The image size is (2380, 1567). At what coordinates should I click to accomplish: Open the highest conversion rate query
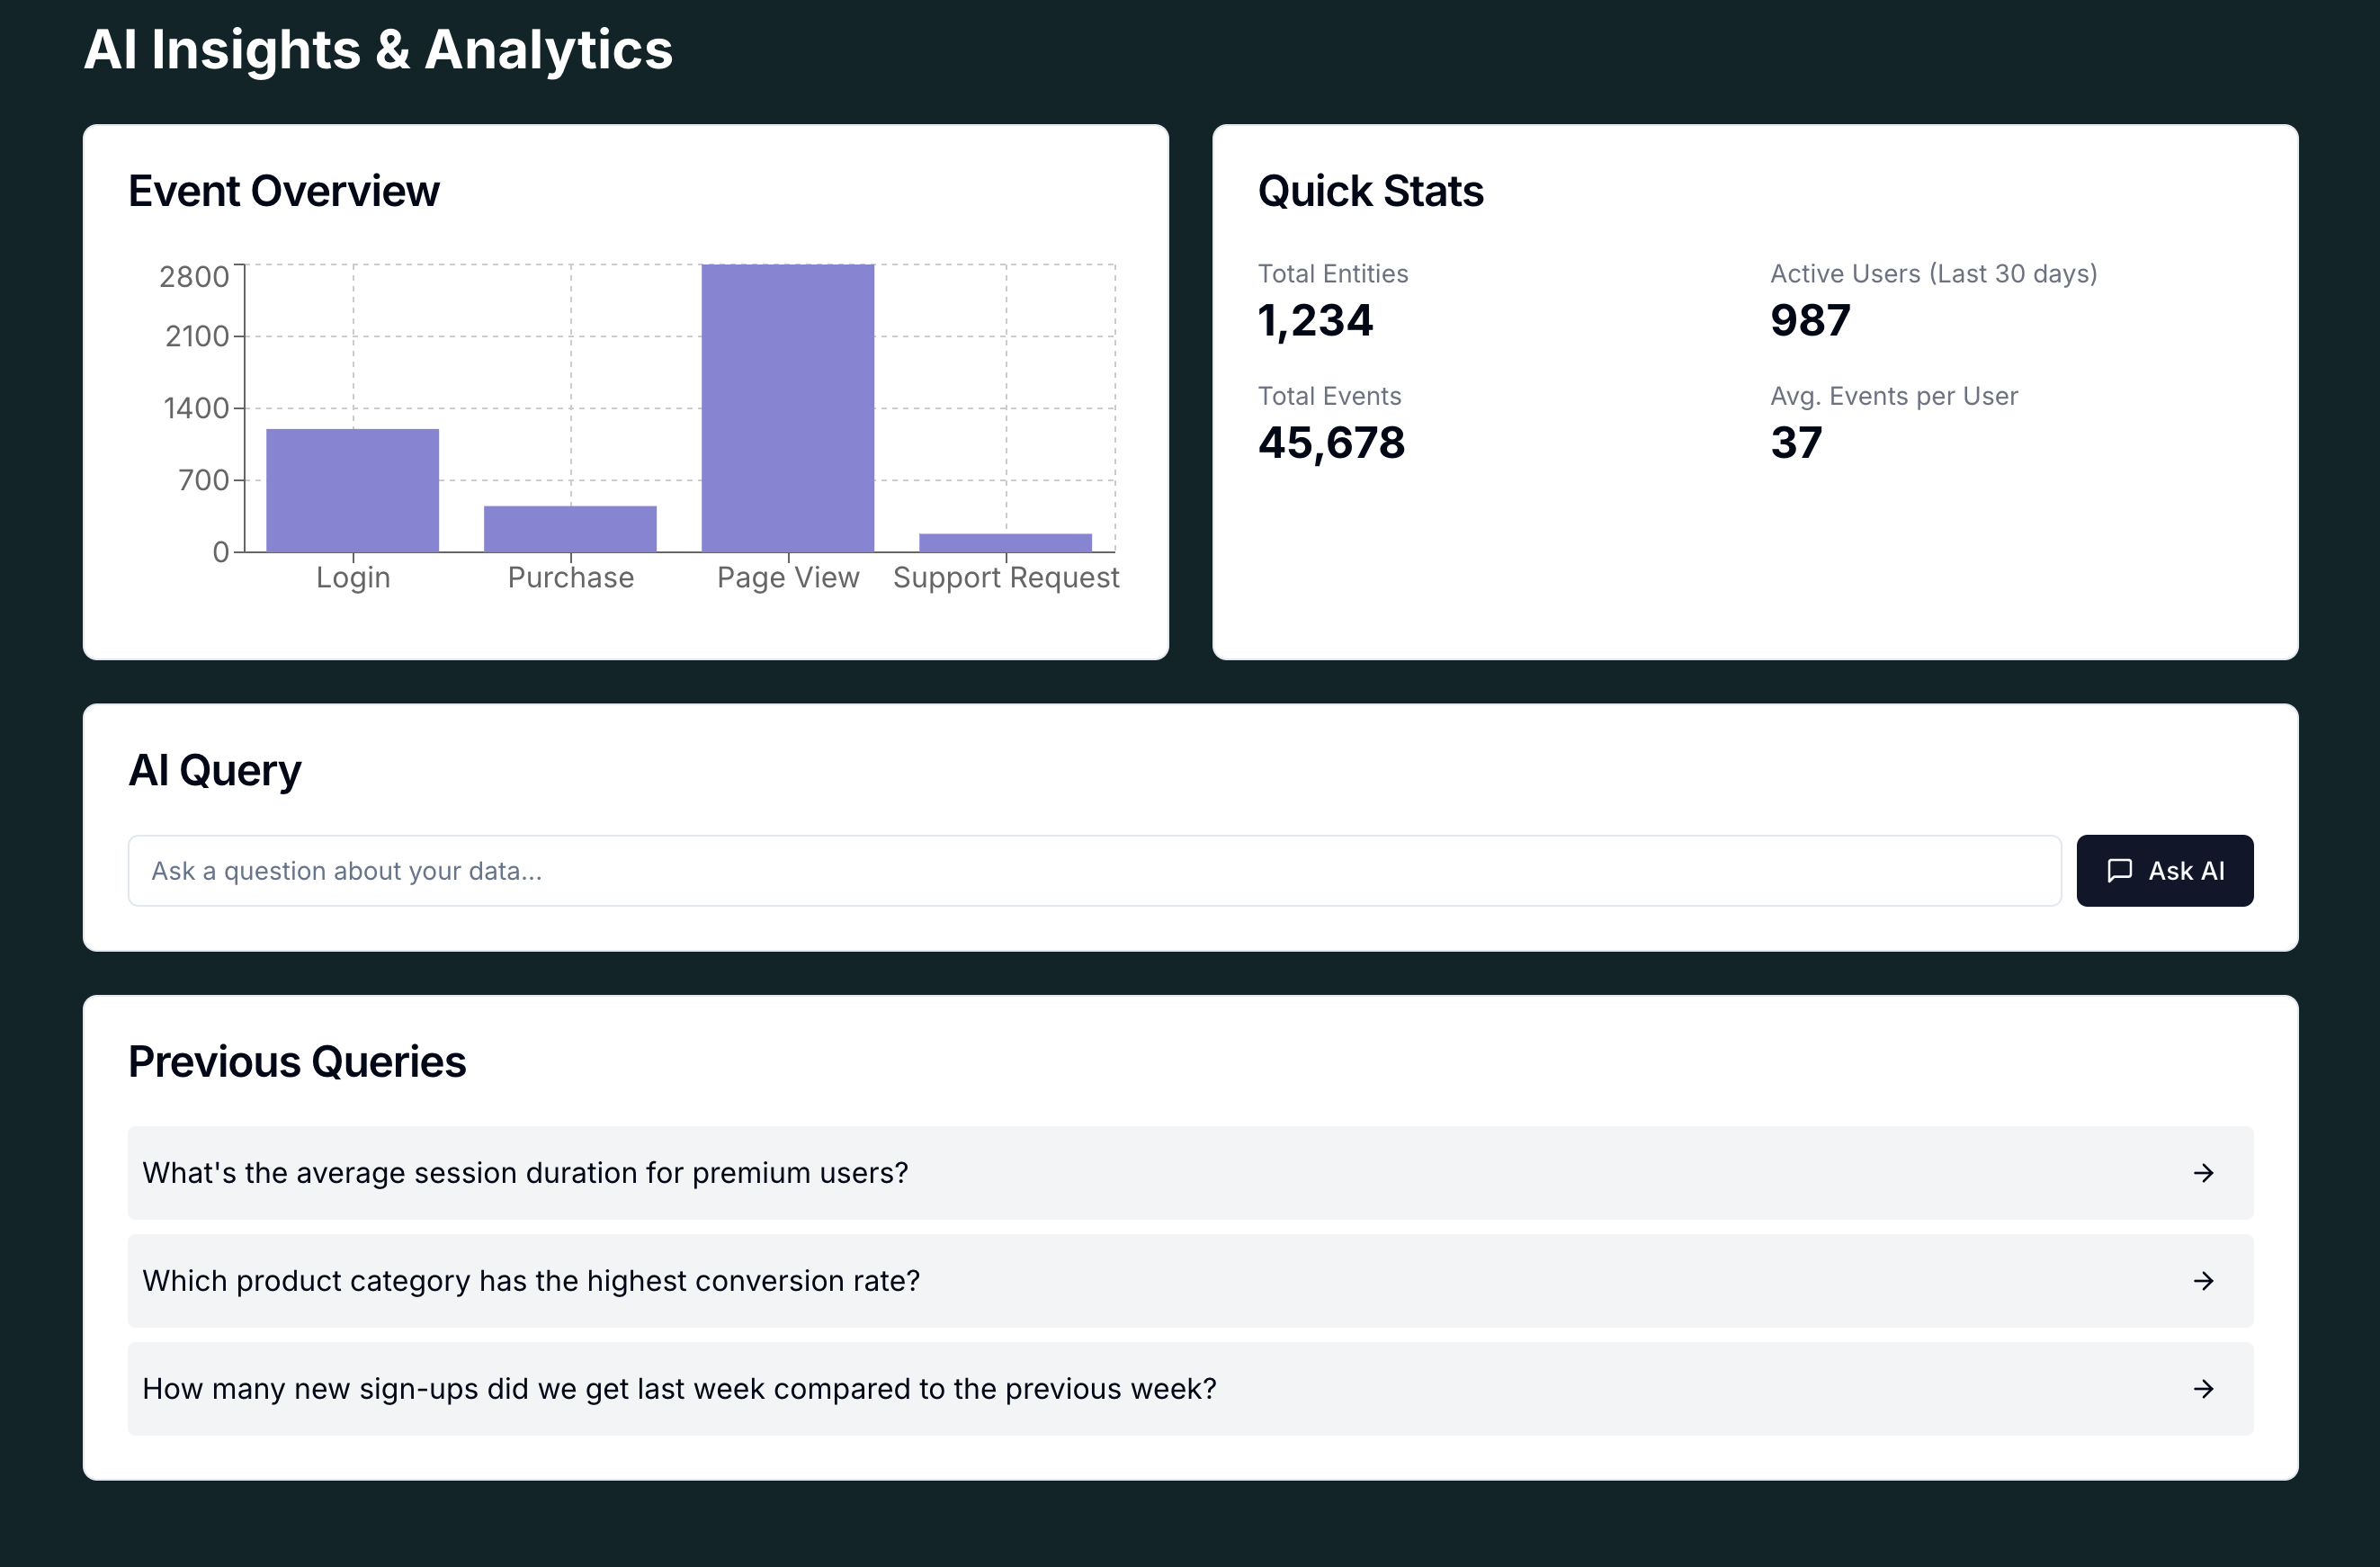pyautogui.click(x=531, y=1281)
